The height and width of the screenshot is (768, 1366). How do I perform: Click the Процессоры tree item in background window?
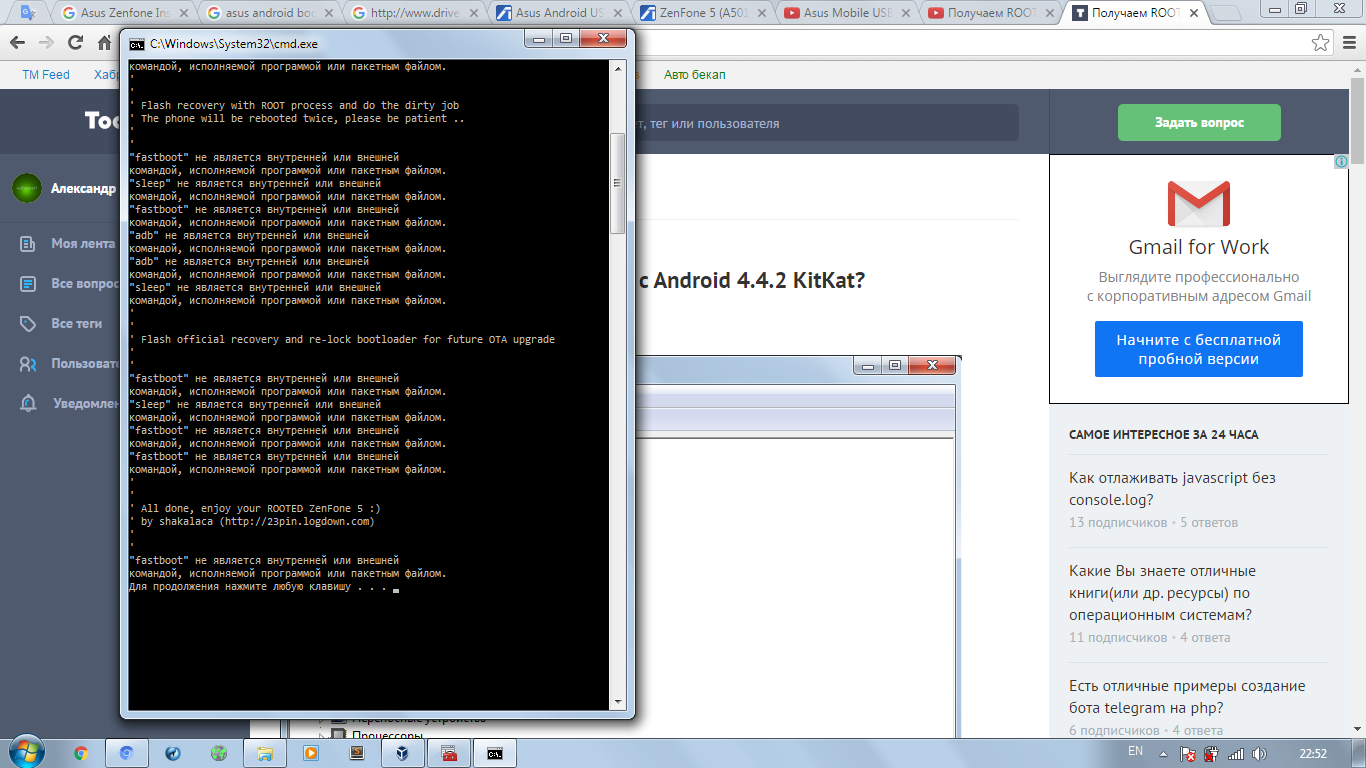pyautogui.click(x=385, y=736)
